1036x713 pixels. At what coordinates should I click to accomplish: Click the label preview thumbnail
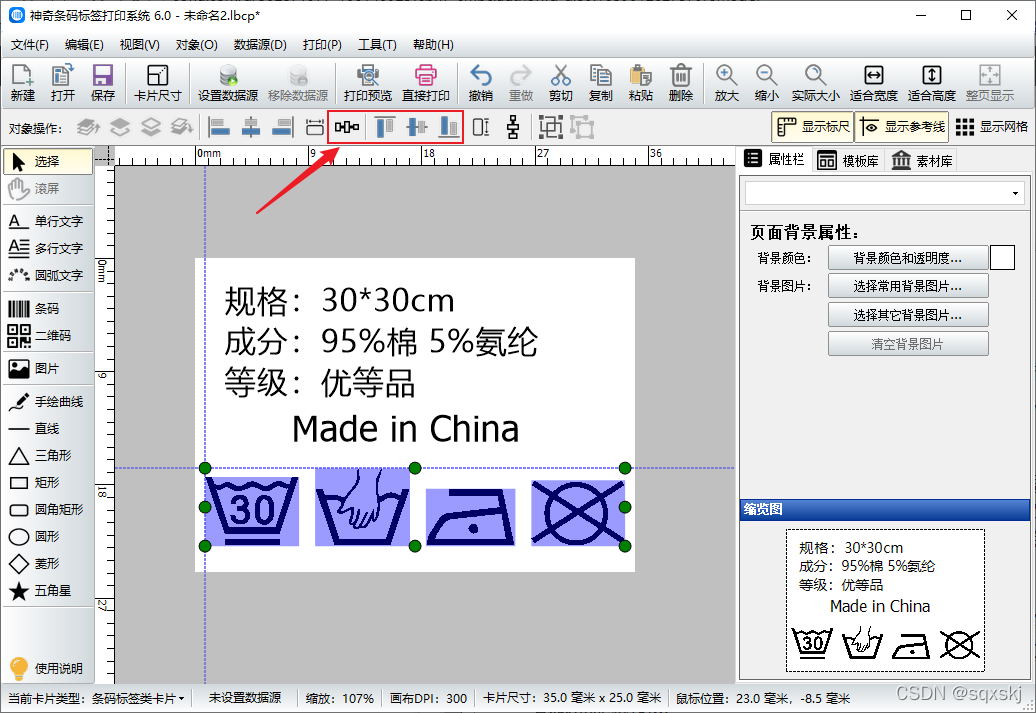click(x=885, y=600)
